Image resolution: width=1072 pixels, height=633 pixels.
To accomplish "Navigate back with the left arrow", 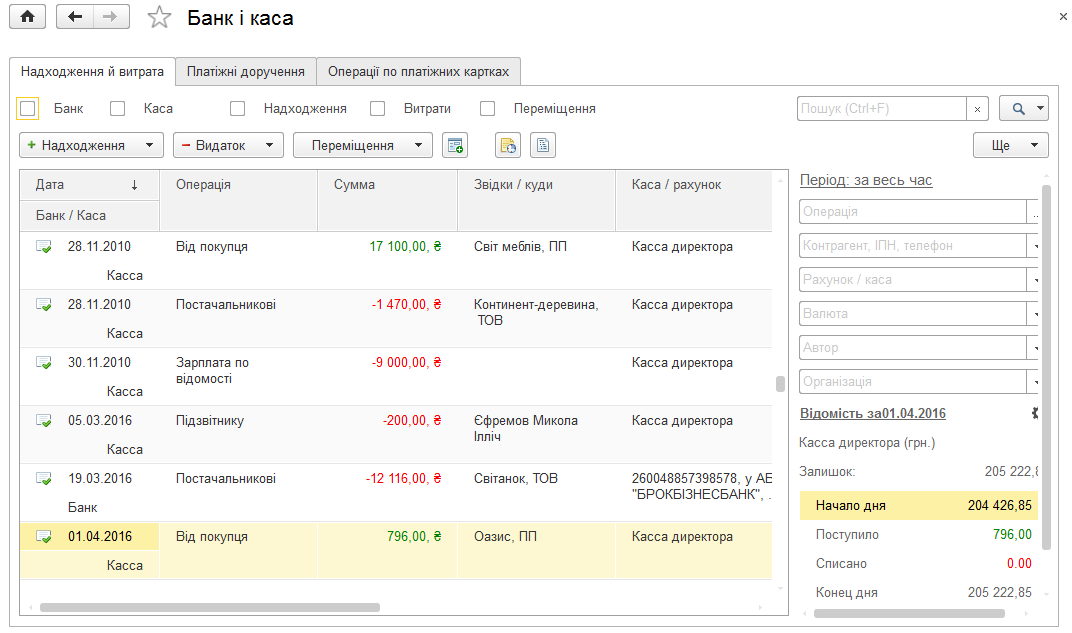I will tap(75, 16).
